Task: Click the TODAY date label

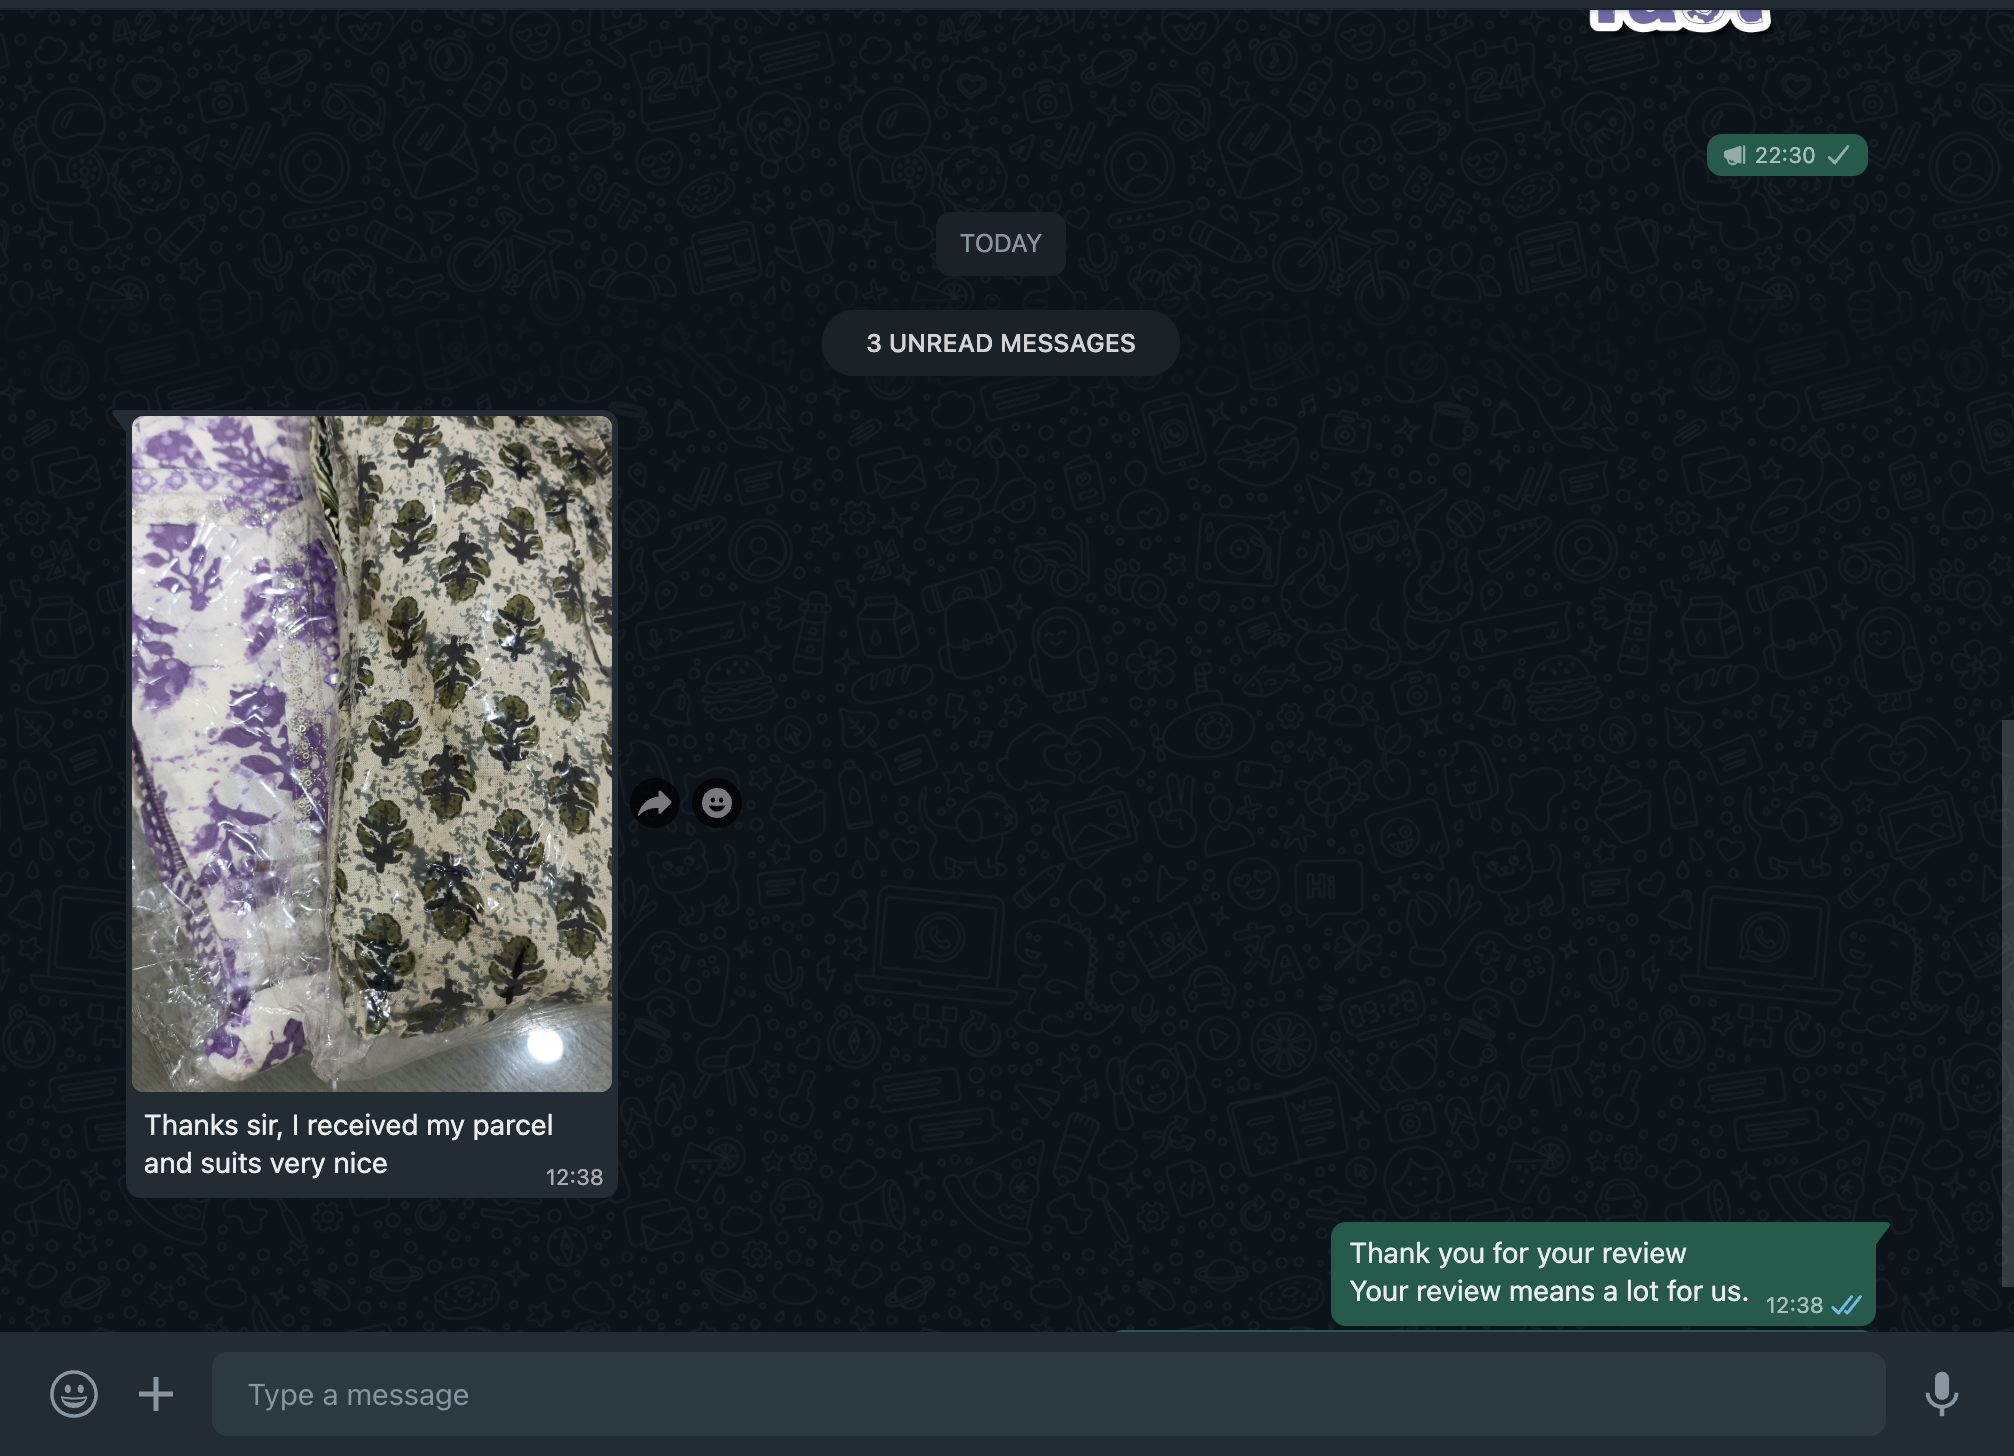Action: click(1000, 243)
